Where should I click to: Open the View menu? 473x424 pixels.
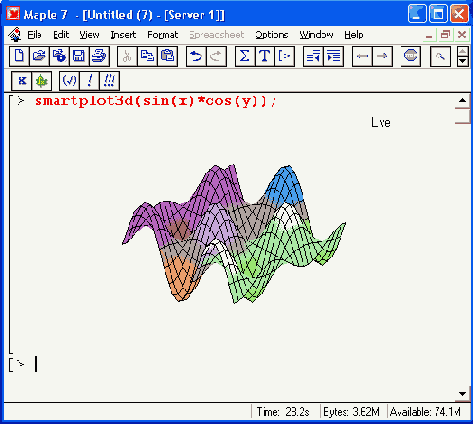89,35
